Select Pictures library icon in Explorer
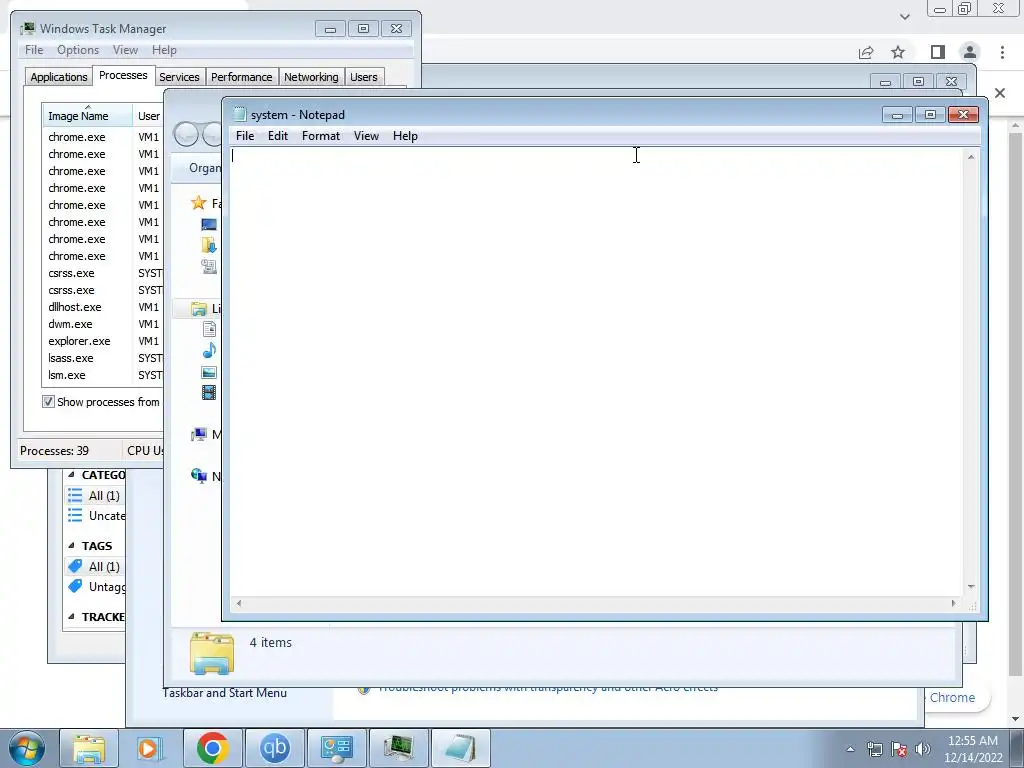Image resolution: width=1024 pixels, height=768 pixels. coord(209,372)
